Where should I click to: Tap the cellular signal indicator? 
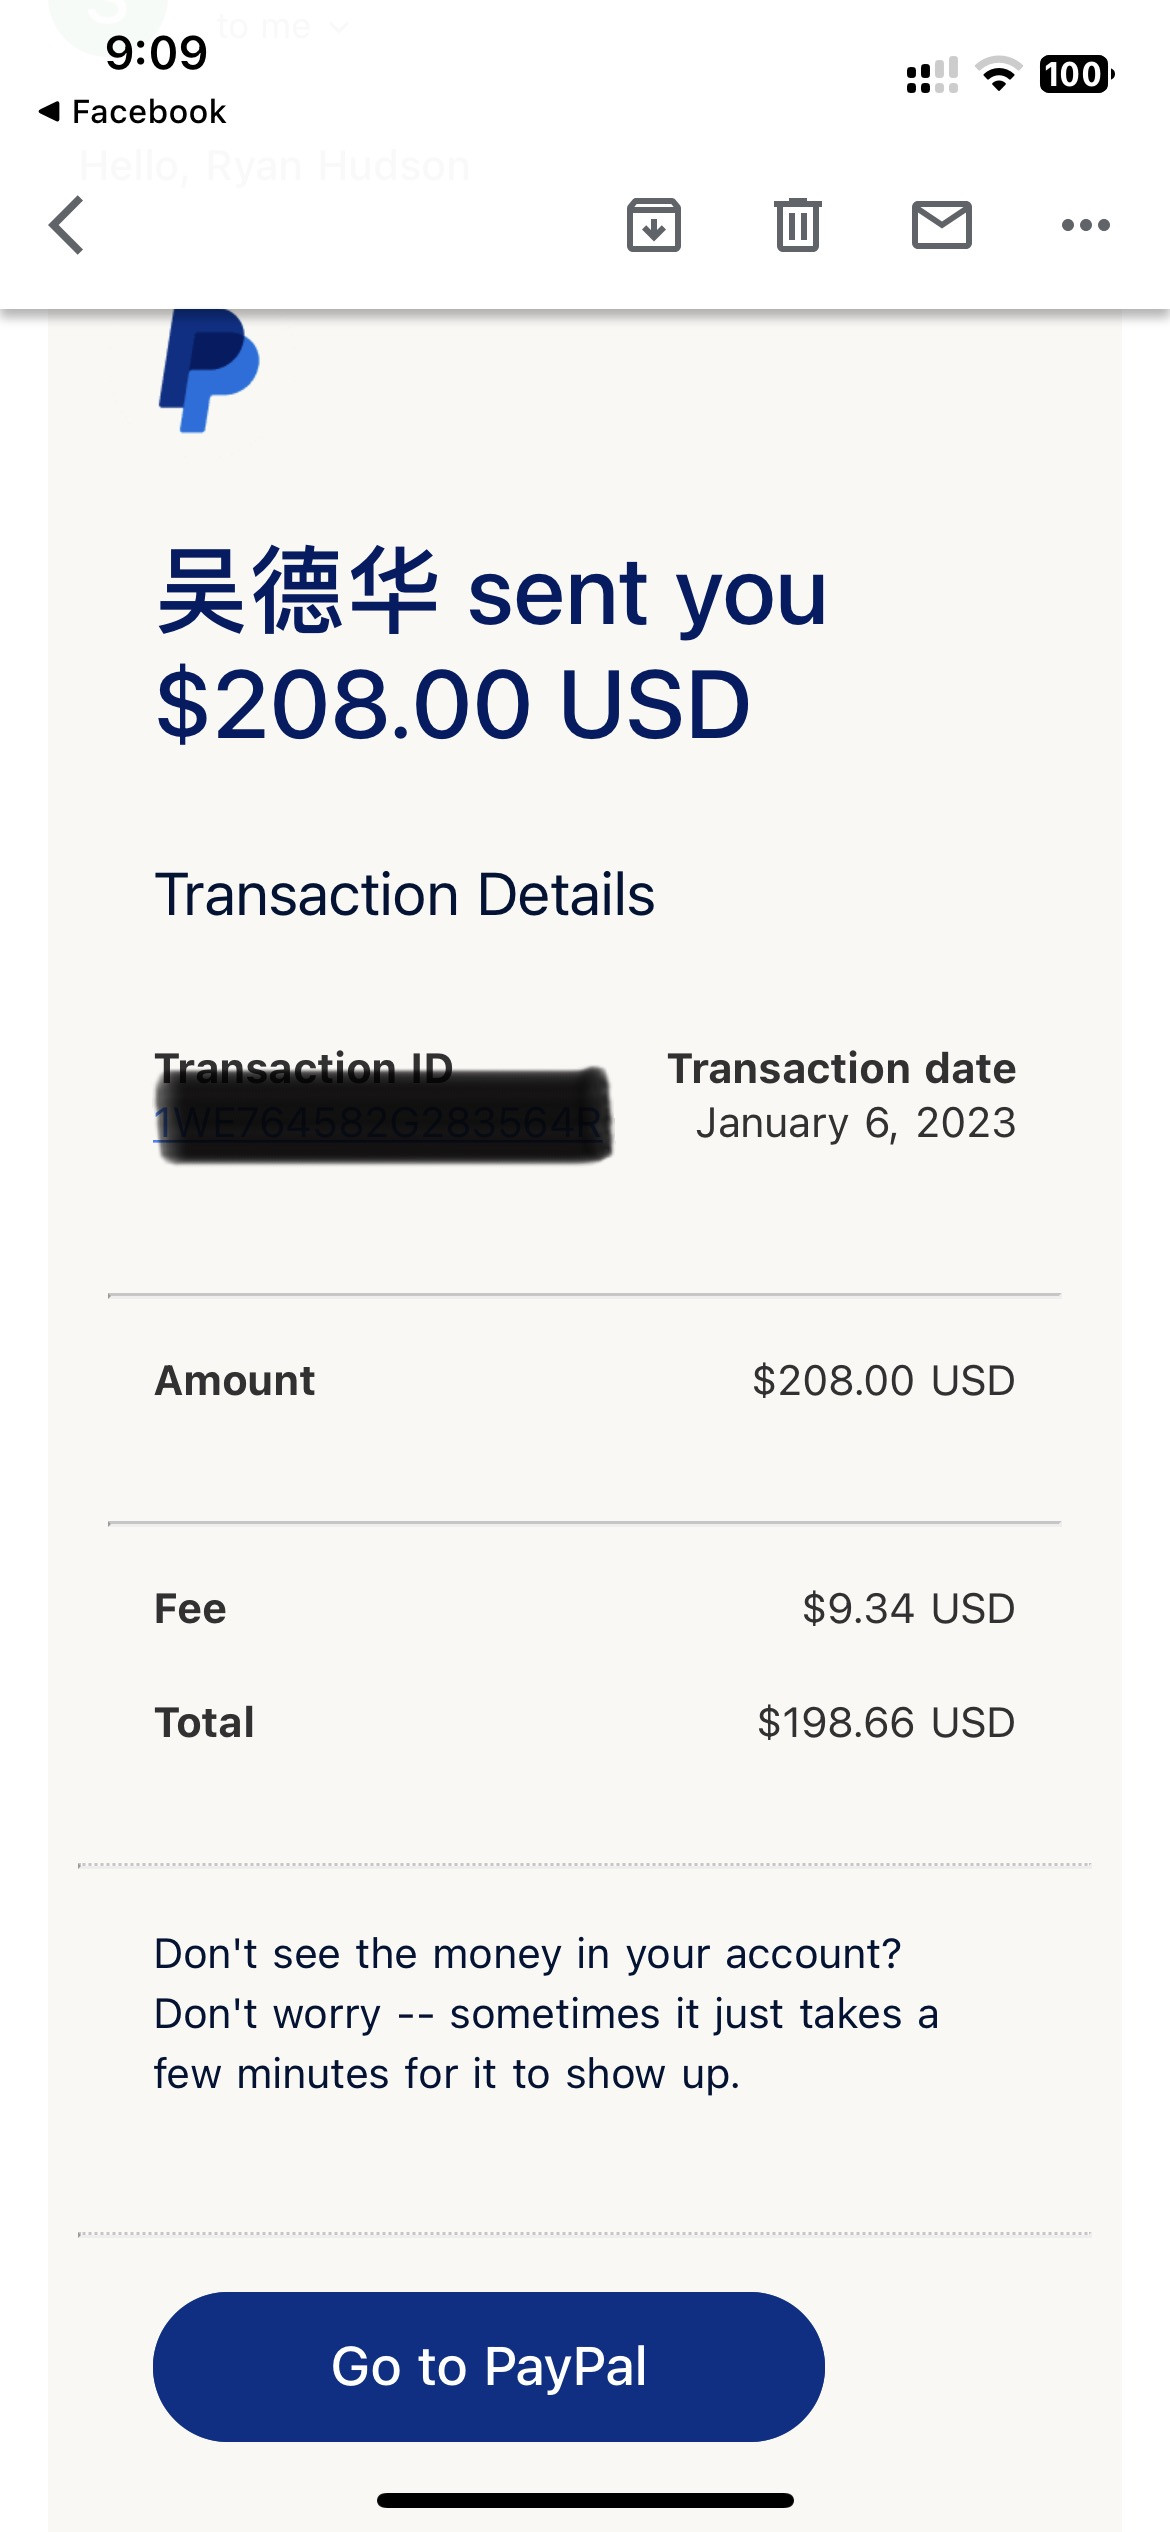click(932, 75)
